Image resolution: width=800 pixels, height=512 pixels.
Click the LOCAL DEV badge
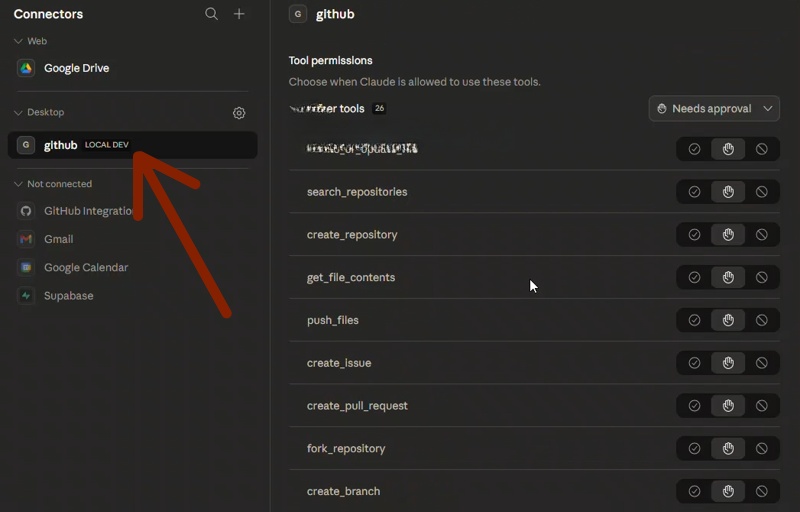point(107,145)
